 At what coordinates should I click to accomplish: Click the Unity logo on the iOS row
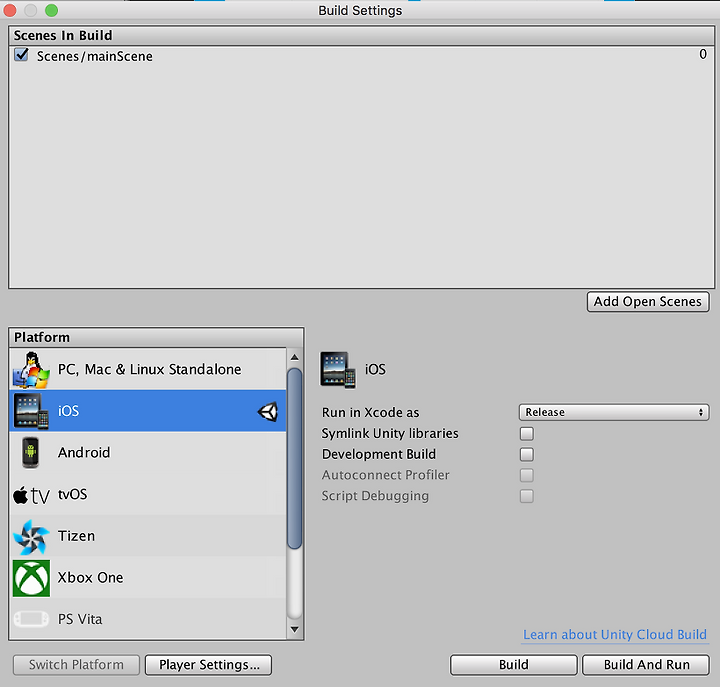point(268,411)
